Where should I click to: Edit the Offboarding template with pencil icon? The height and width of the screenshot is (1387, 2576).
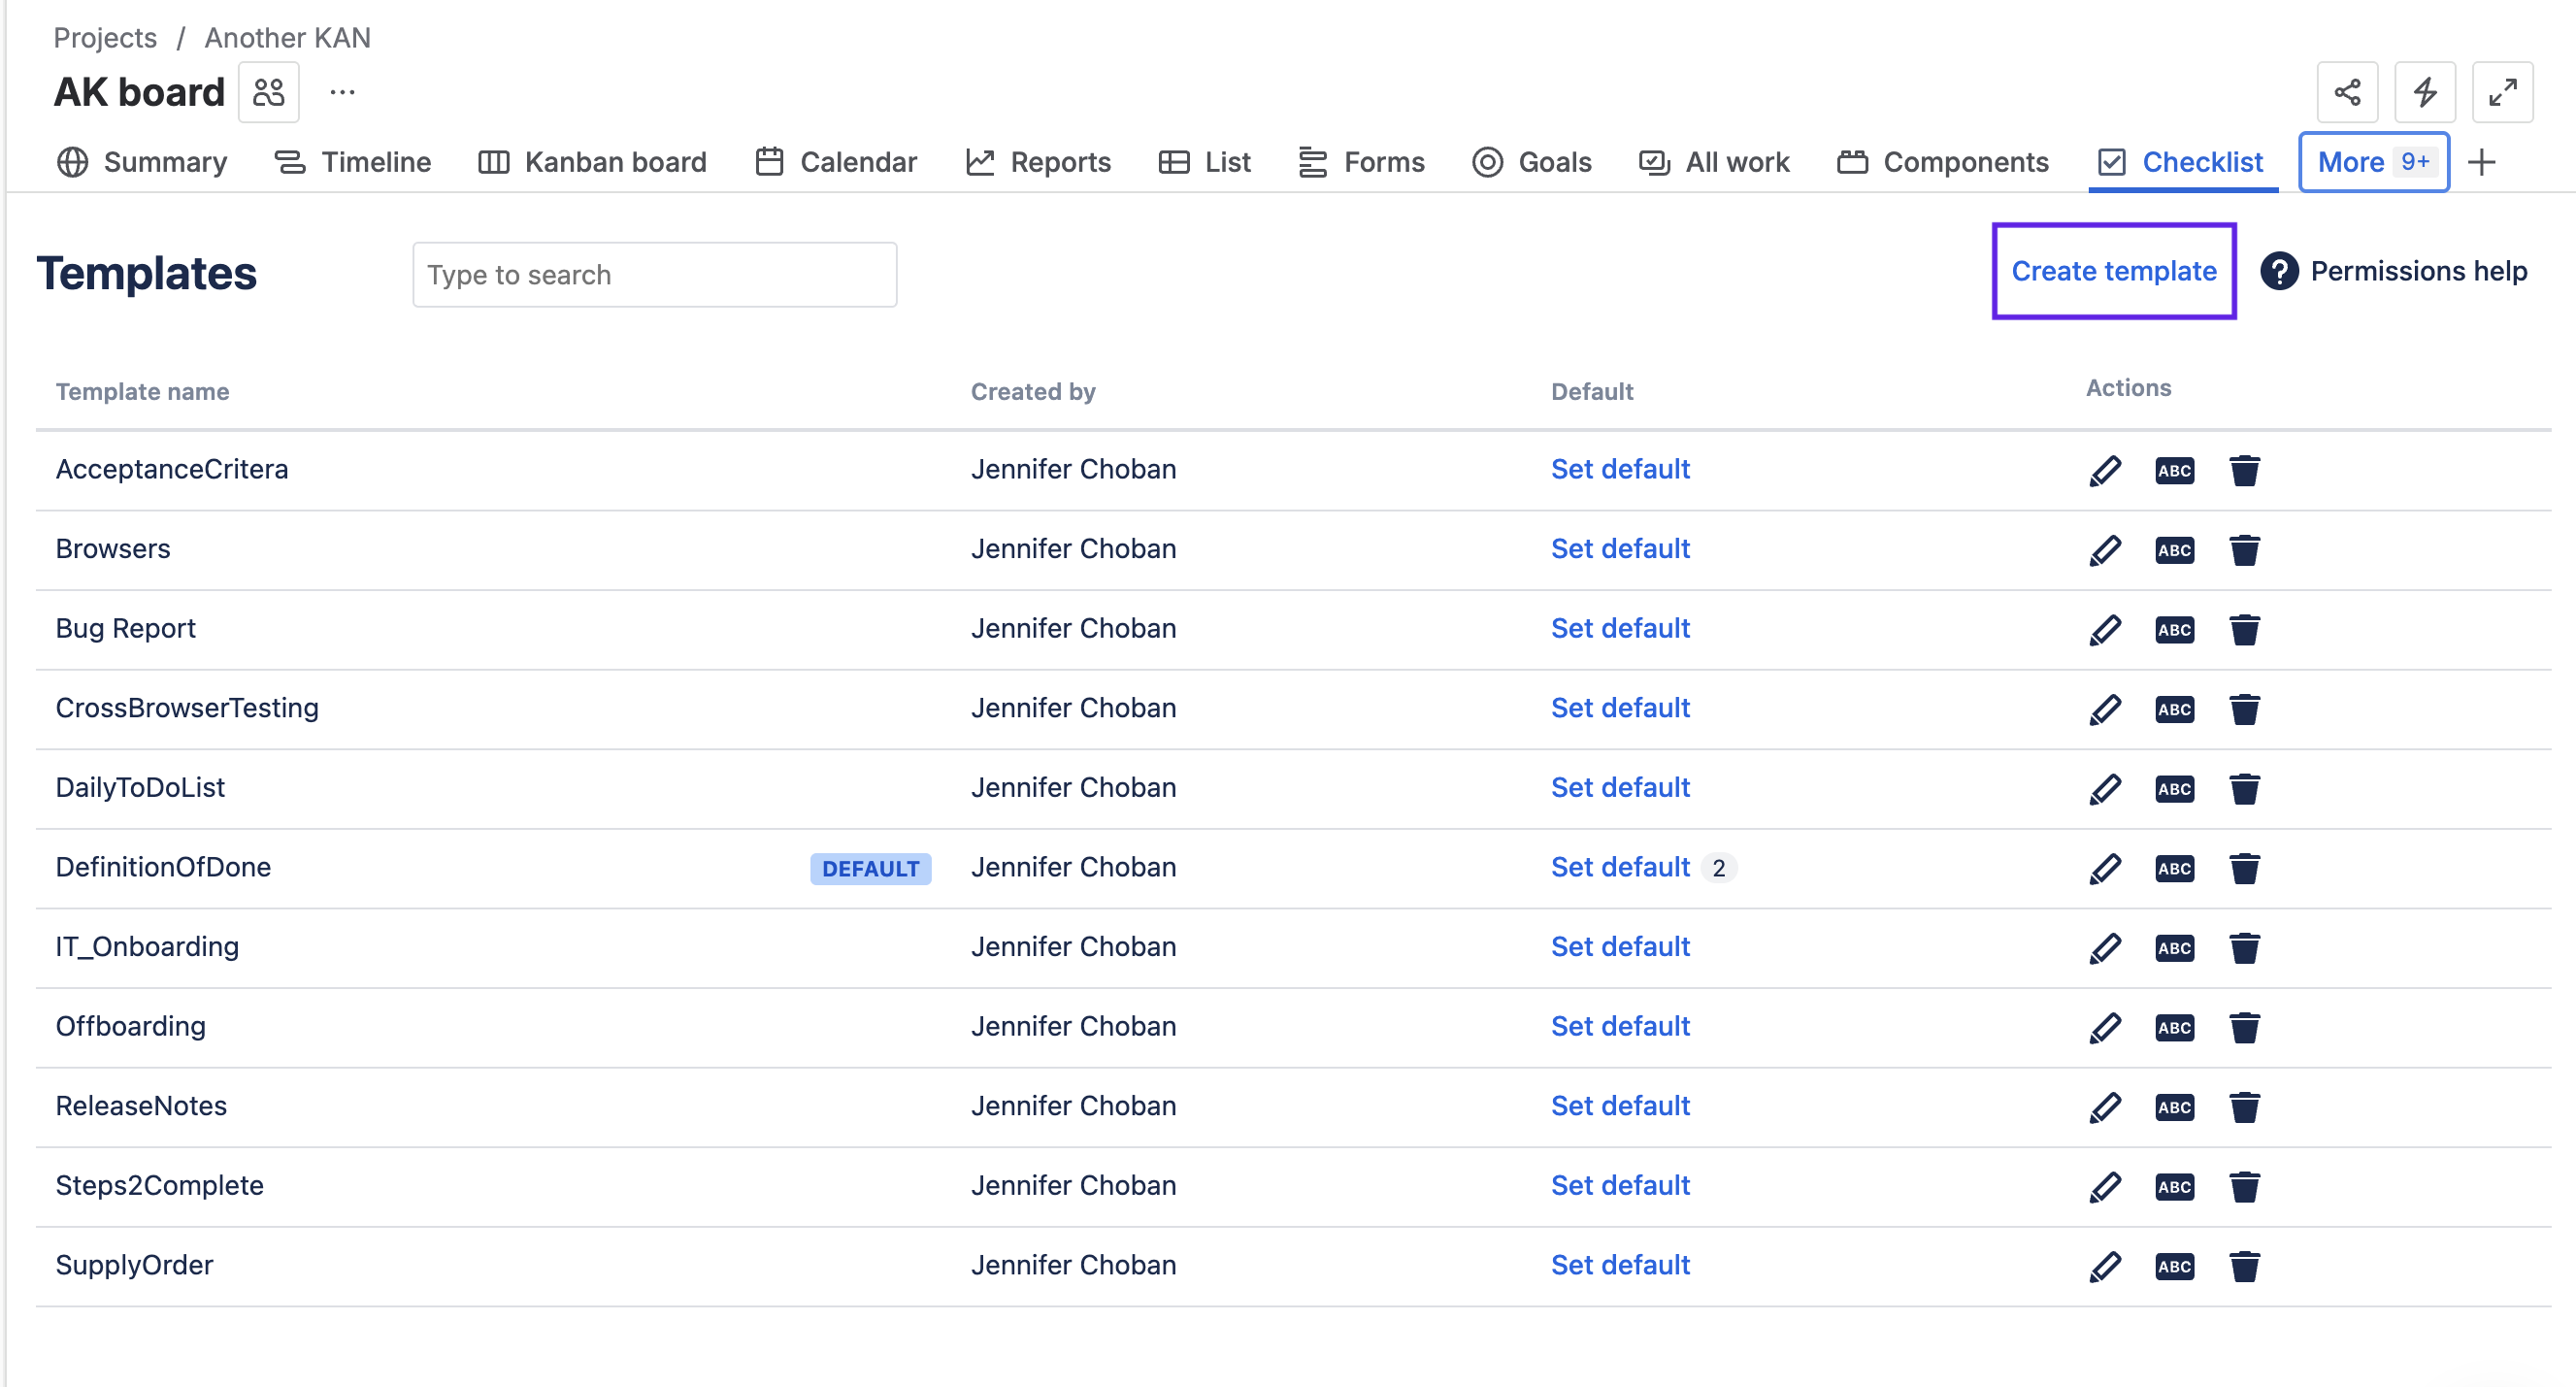click(x=2105, y=1027)
